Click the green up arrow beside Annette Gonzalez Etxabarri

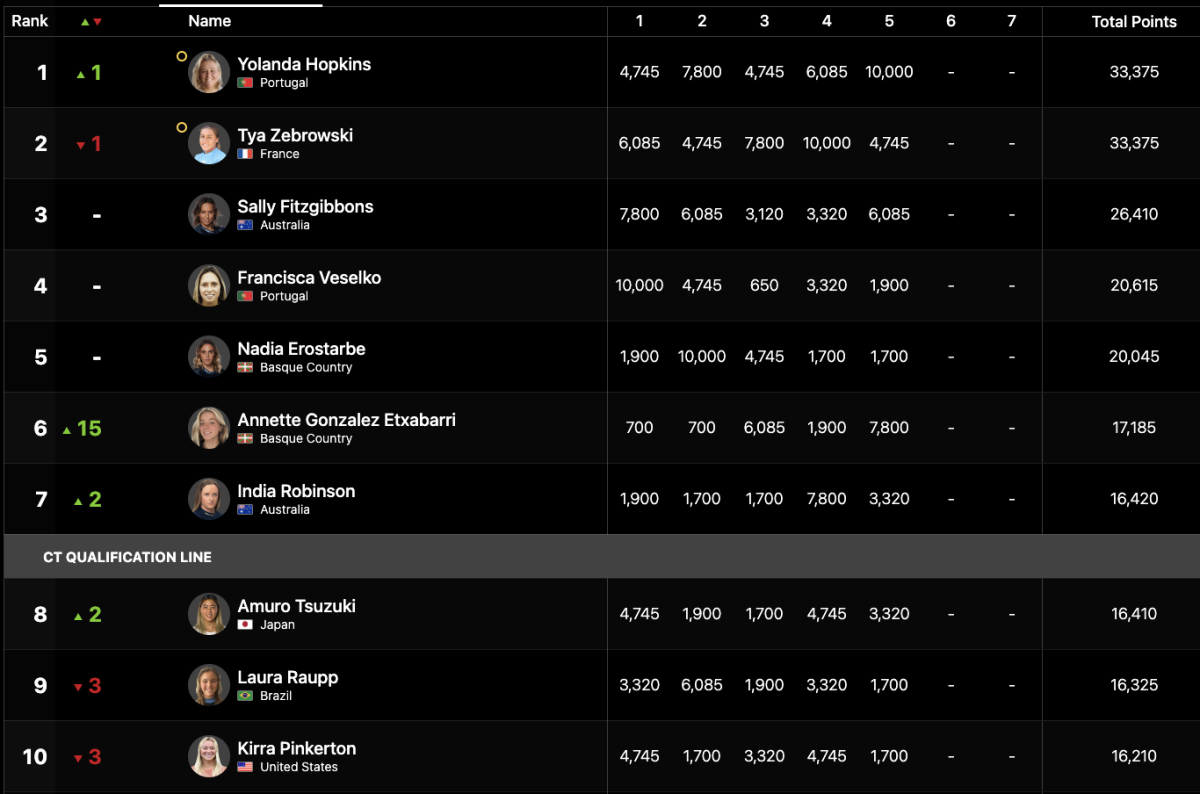coord(67,429)
